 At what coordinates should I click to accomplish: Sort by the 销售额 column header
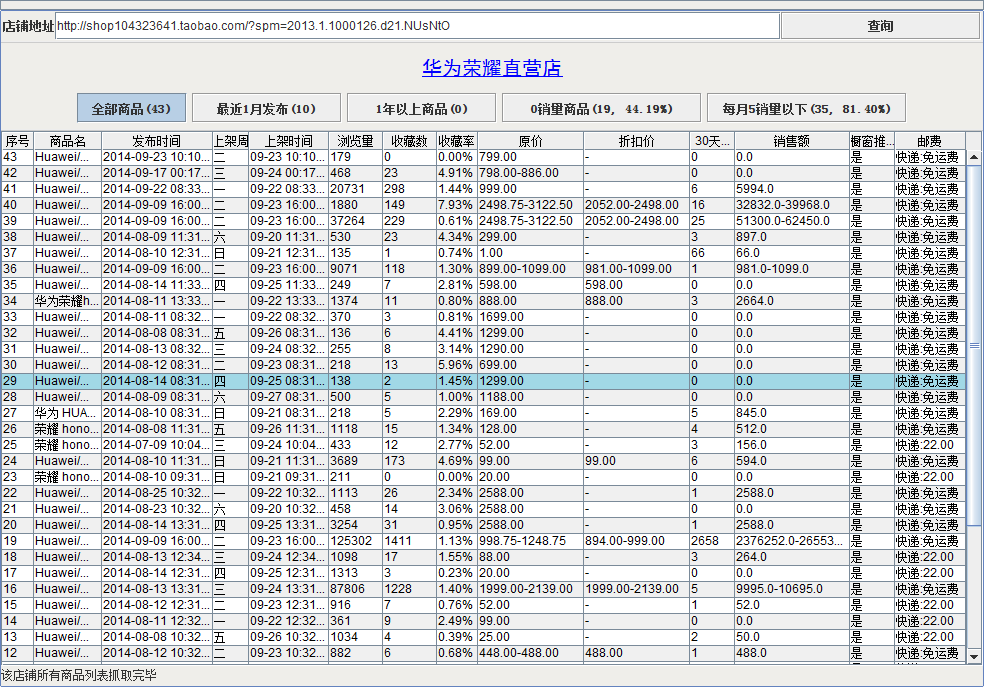[x=791, y=141]
